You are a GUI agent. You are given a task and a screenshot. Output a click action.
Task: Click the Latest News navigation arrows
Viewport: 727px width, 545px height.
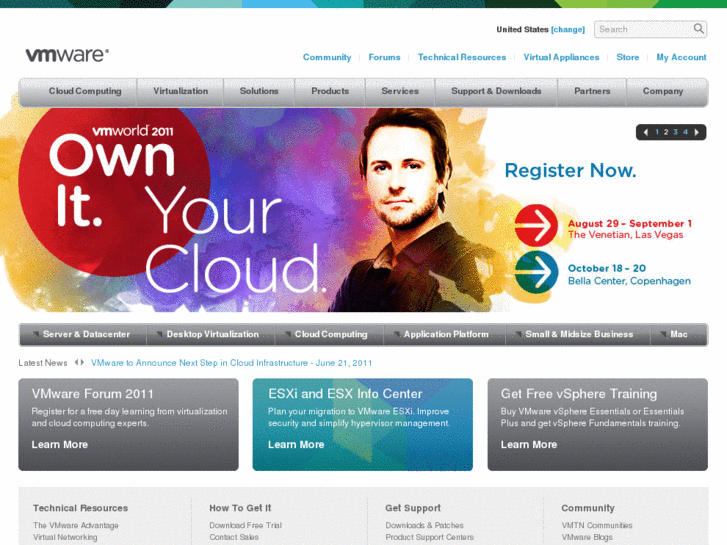[x=79, y=362]
